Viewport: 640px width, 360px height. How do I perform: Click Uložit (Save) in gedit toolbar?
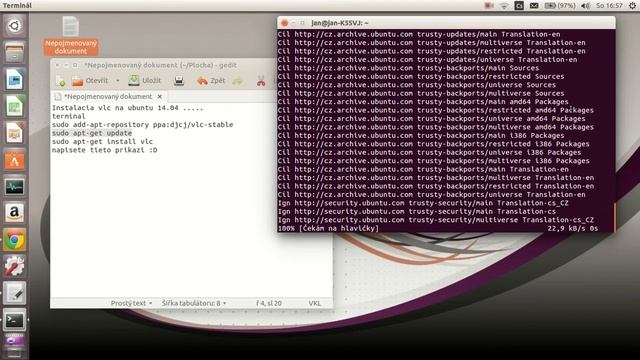click(144, 81)
